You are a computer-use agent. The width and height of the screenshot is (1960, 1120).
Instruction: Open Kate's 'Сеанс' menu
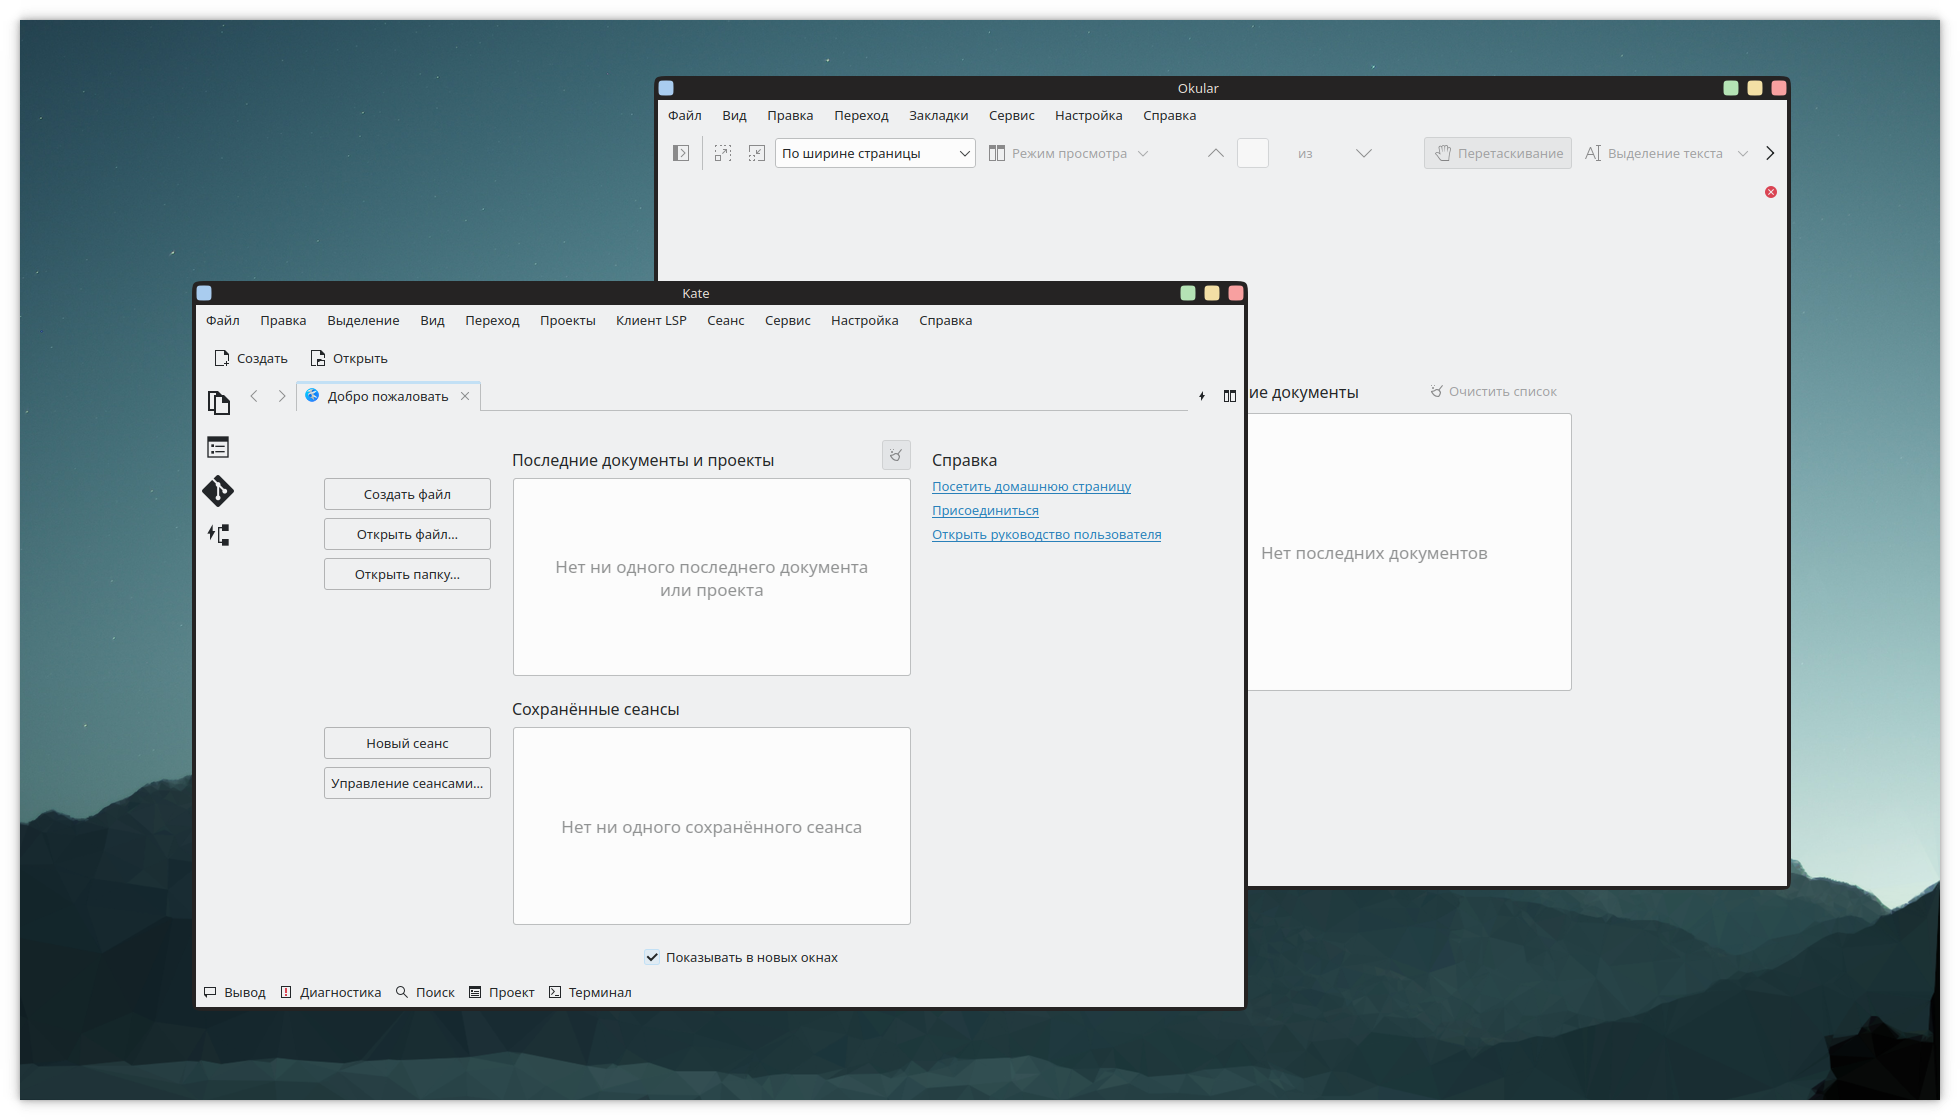click(x=726, y=320)
